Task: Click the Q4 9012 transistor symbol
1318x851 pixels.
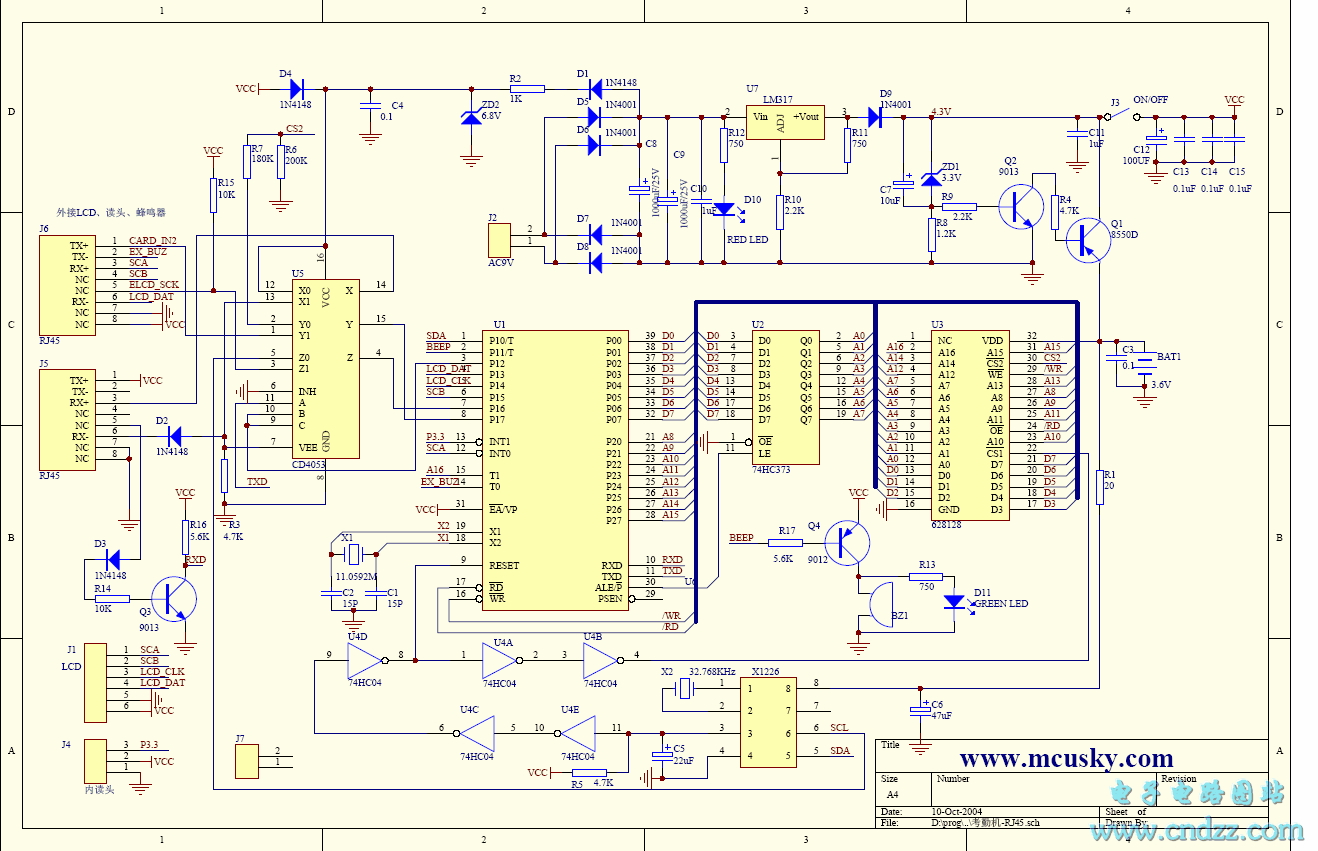Action: click(850, 542)
